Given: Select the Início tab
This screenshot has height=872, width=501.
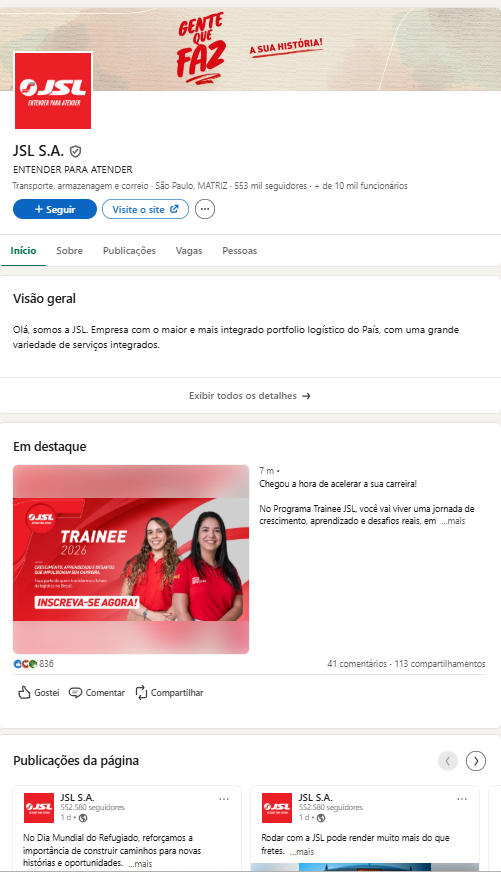Looking at the screenshot, I should 23,251.
